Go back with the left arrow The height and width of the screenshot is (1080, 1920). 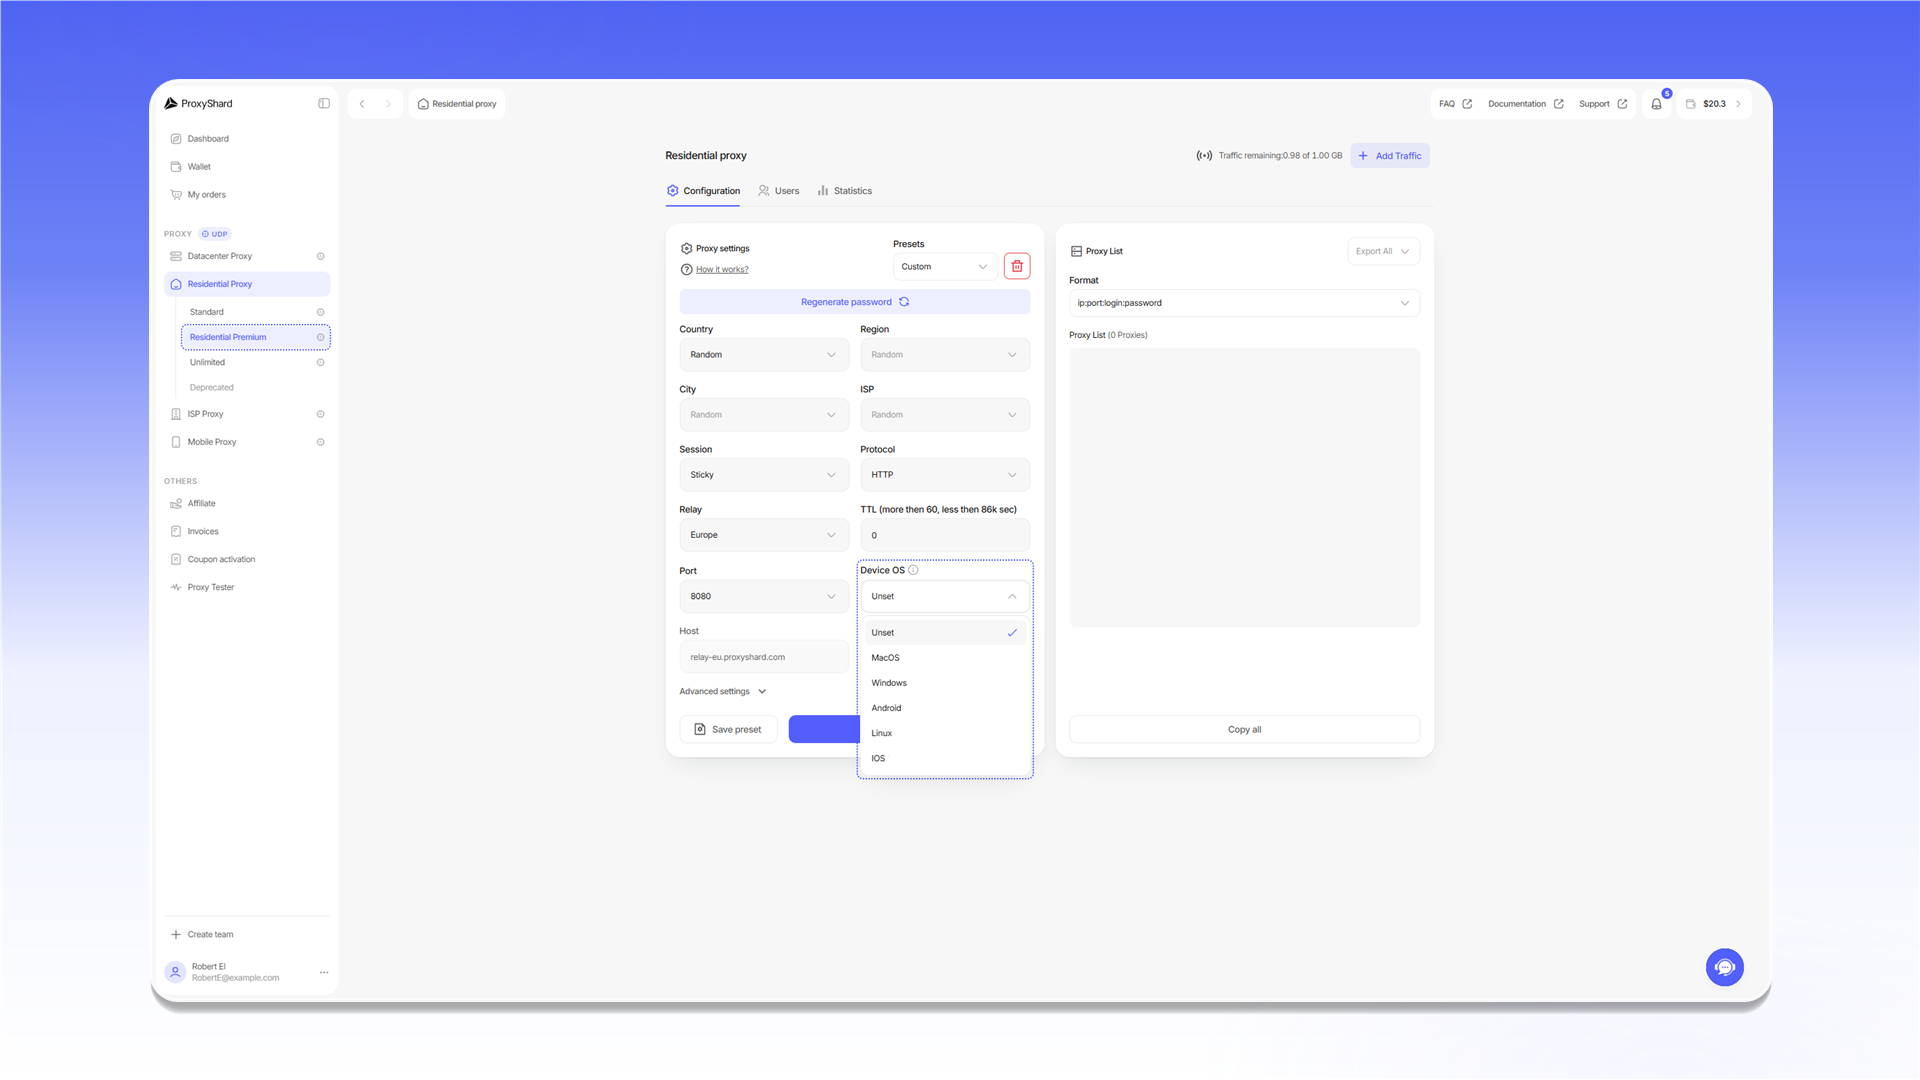point(362,104)
